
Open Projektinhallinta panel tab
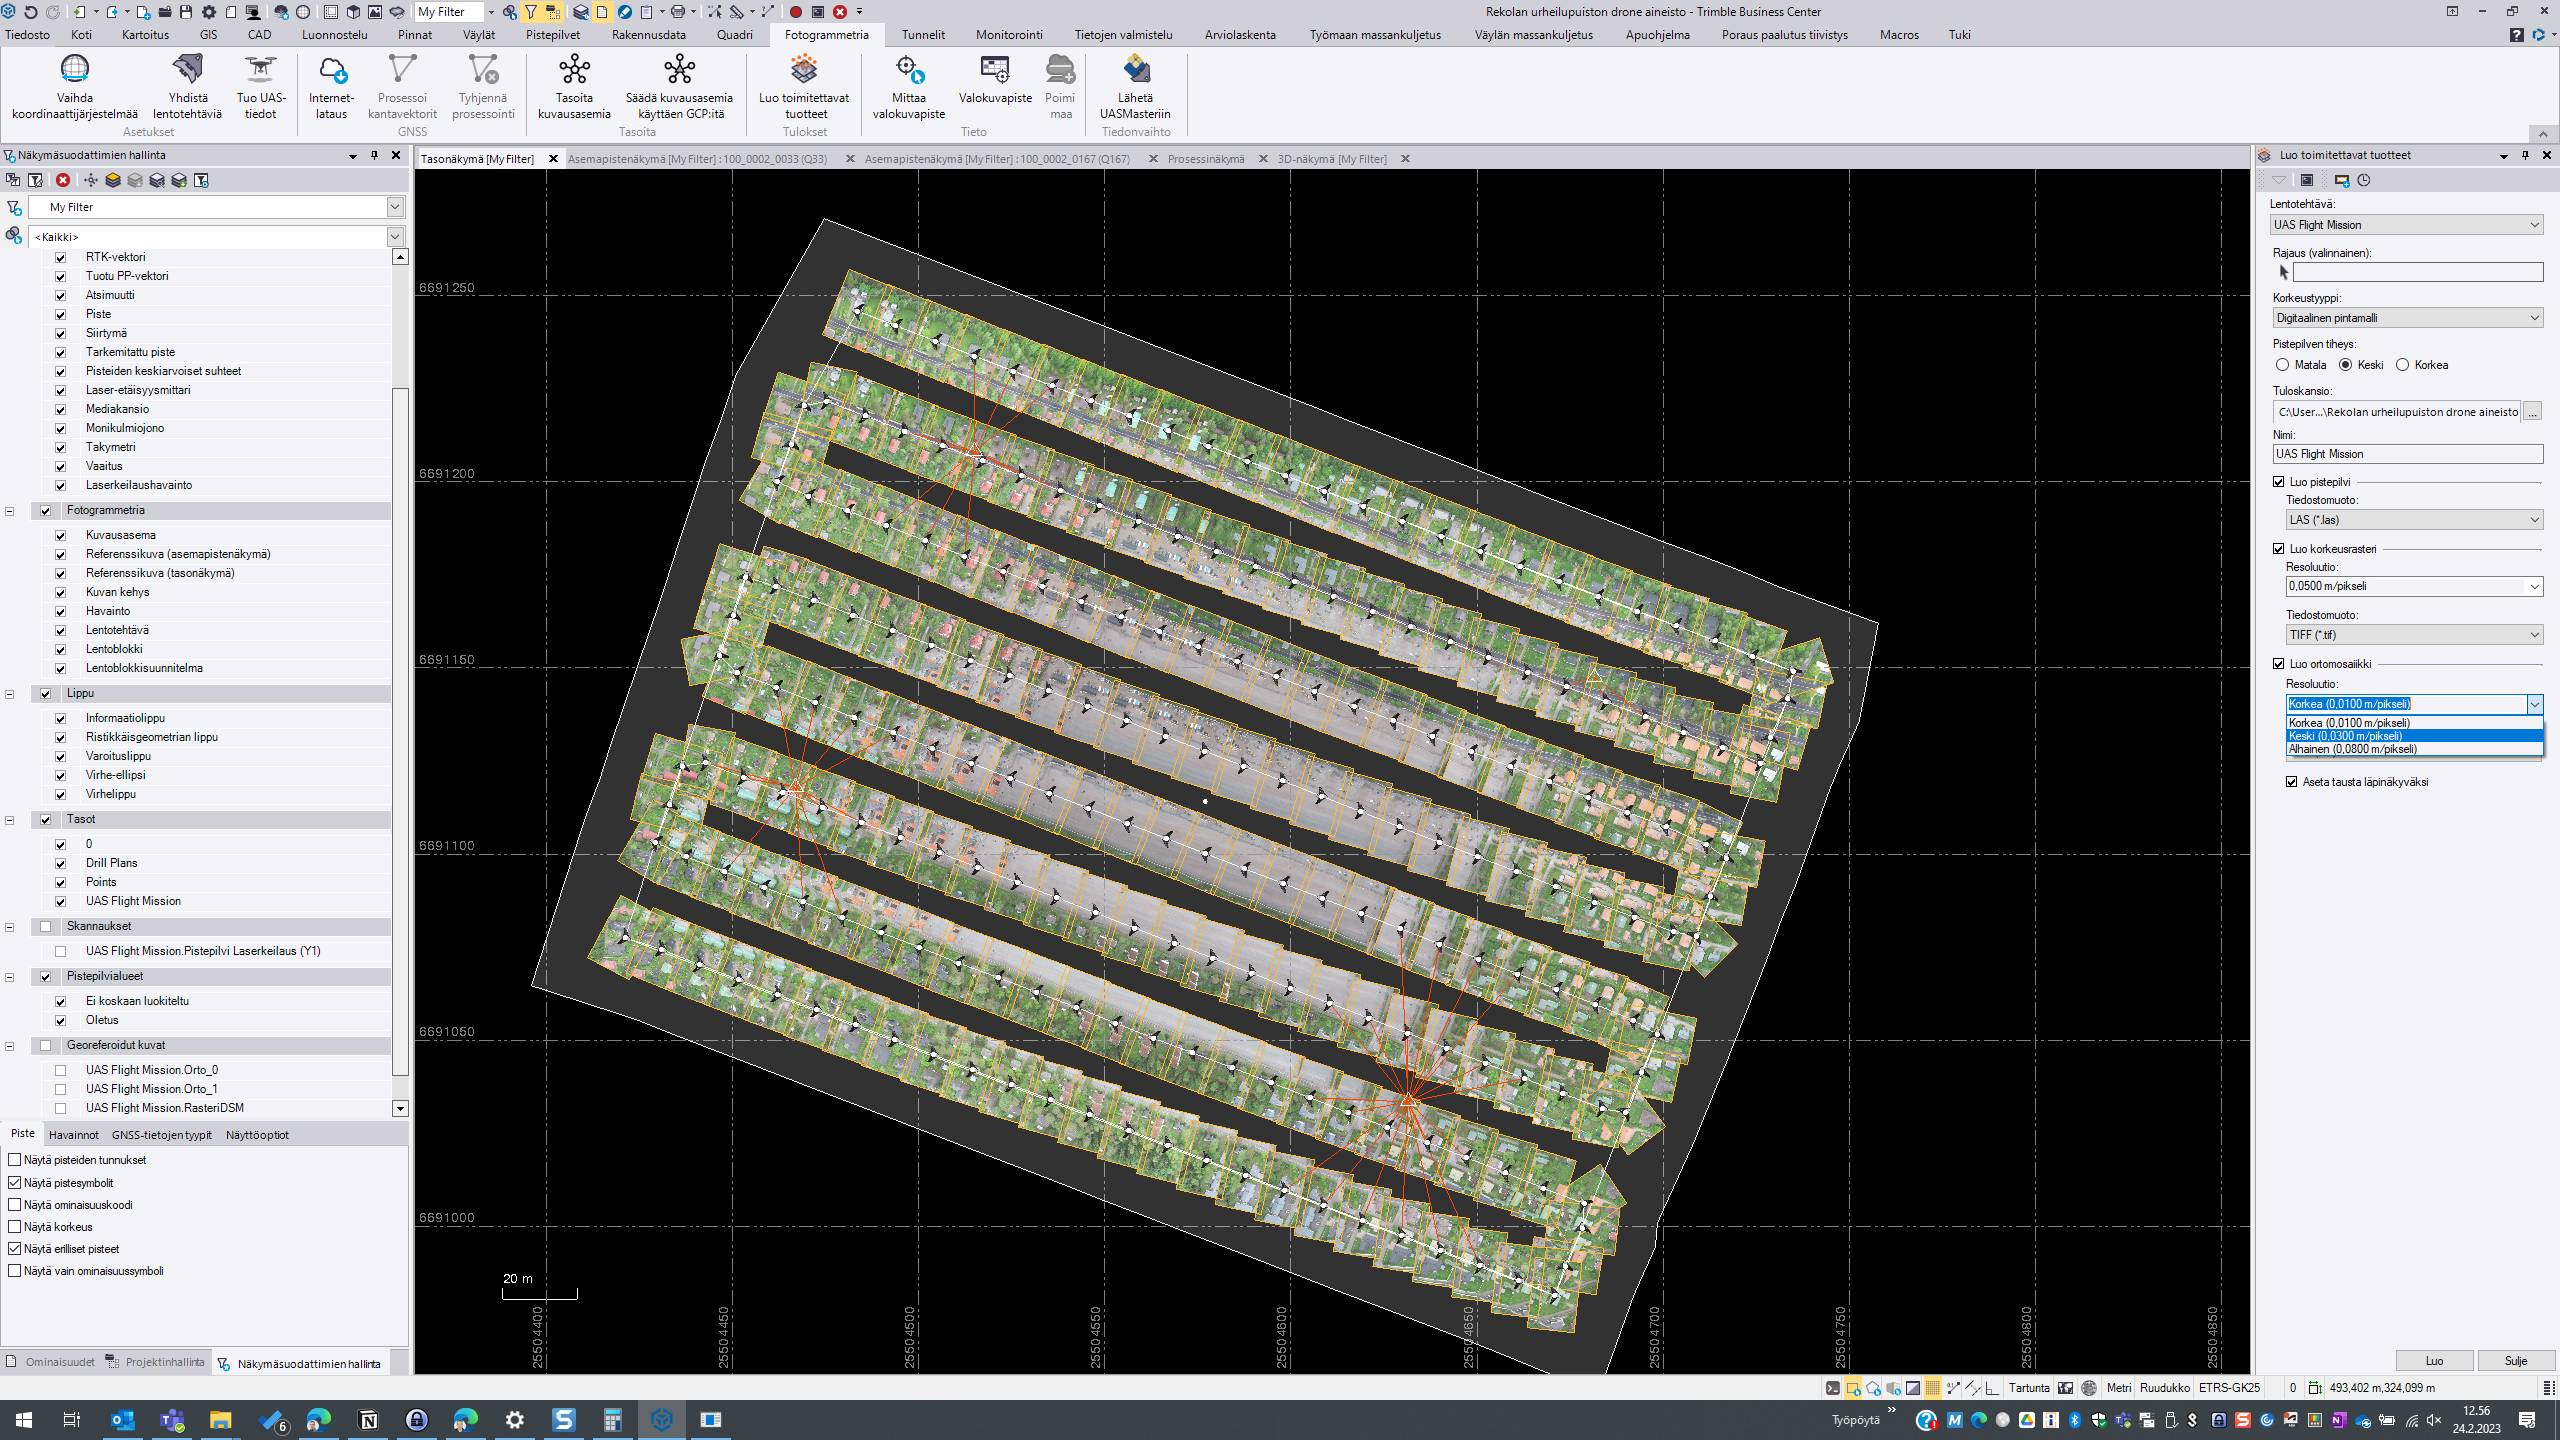tap(156, 1363)
